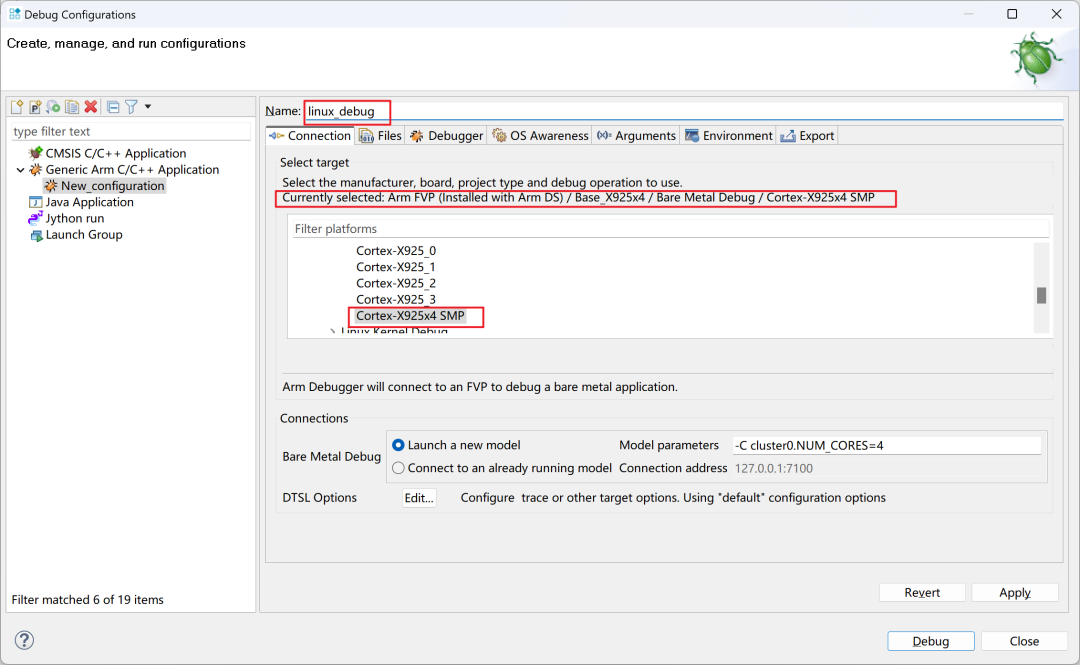
Task: Expand the Linux Kernel Debug platform node
Action: click(x=332, y=332)
